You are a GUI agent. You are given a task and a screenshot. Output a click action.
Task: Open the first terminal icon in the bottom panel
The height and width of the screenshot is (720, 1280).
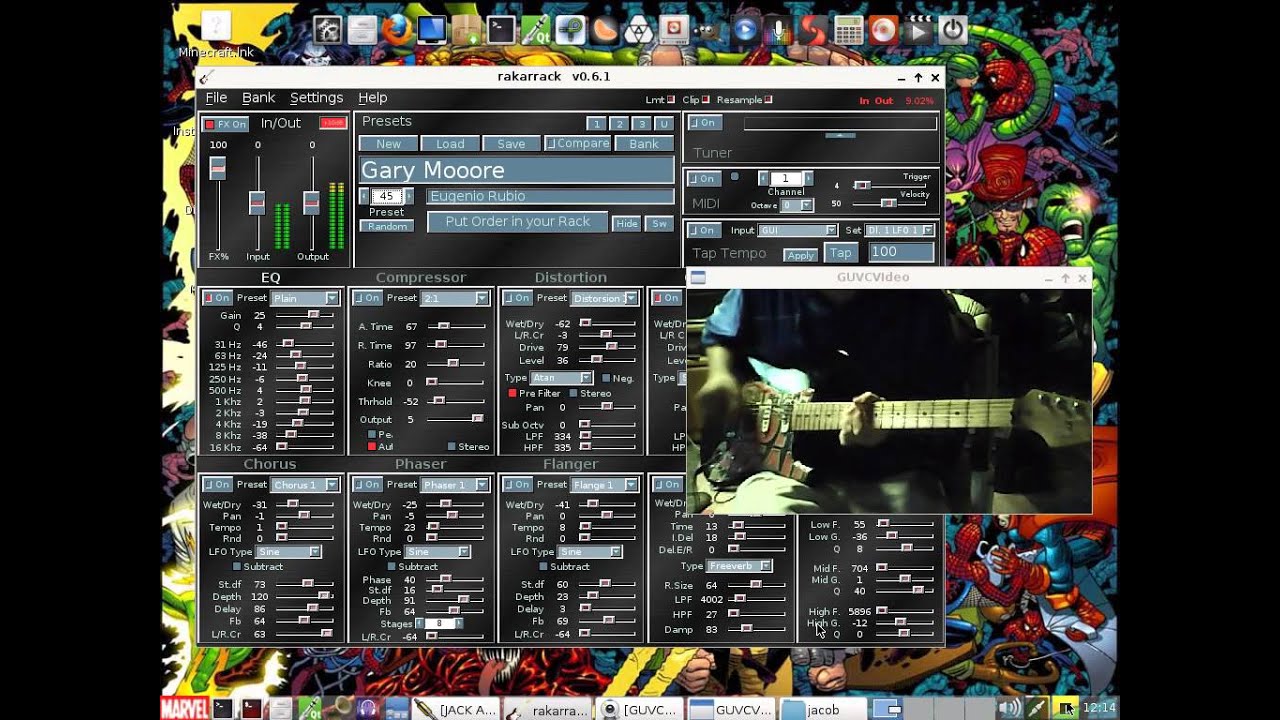coord(223,709)
